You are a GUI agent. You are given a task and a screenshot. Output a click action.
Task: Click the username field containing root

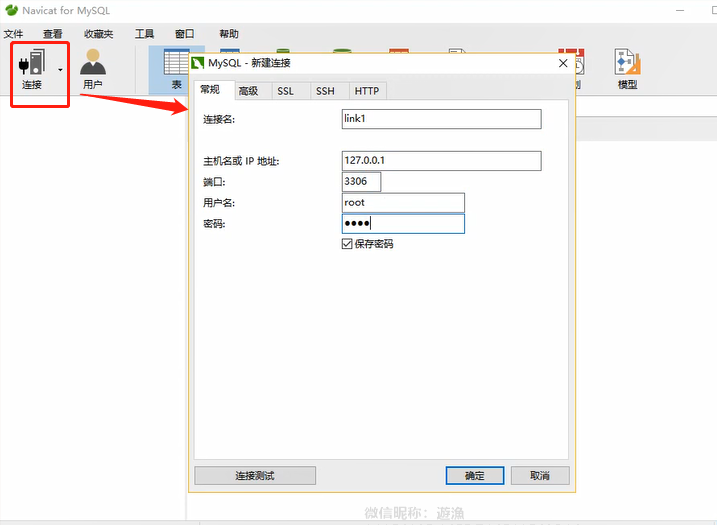[403, 203]
